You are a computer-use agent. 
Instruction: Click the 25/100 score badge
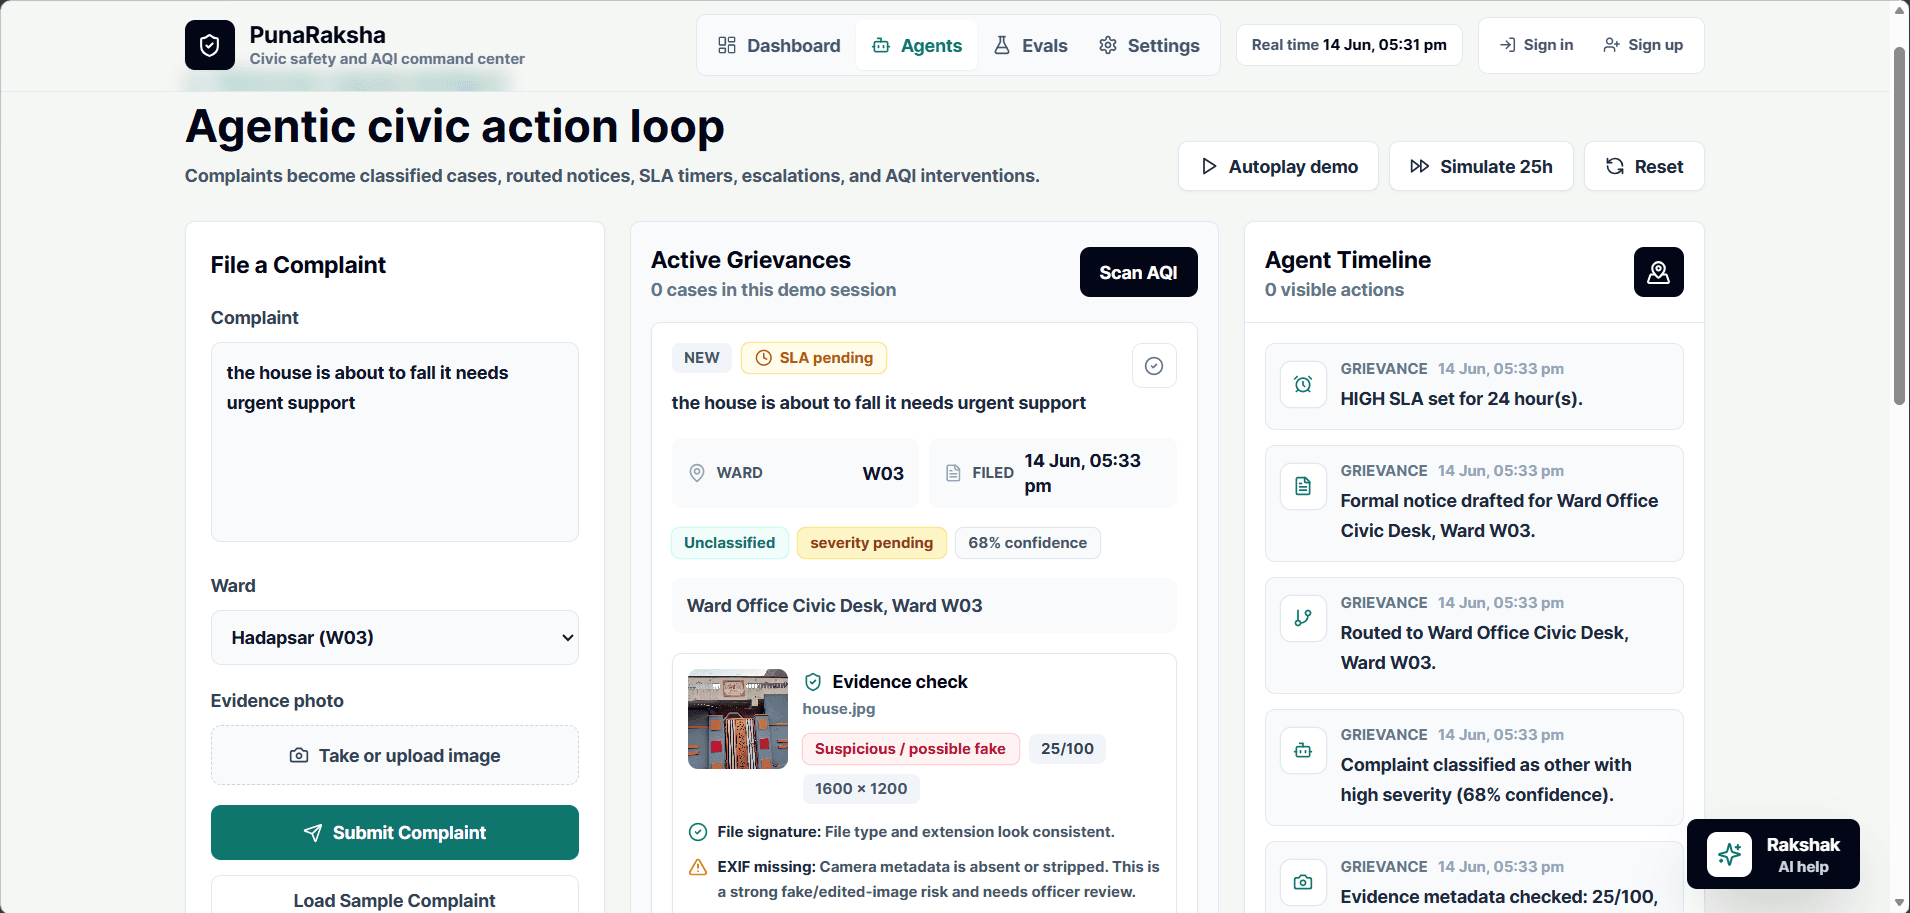1067,749
